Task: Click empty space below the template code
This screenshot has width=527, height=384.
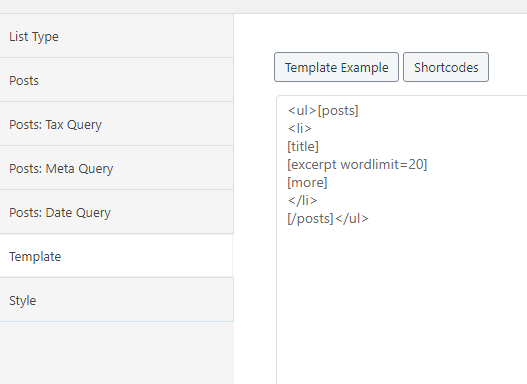Action: (x=402, y=302)
